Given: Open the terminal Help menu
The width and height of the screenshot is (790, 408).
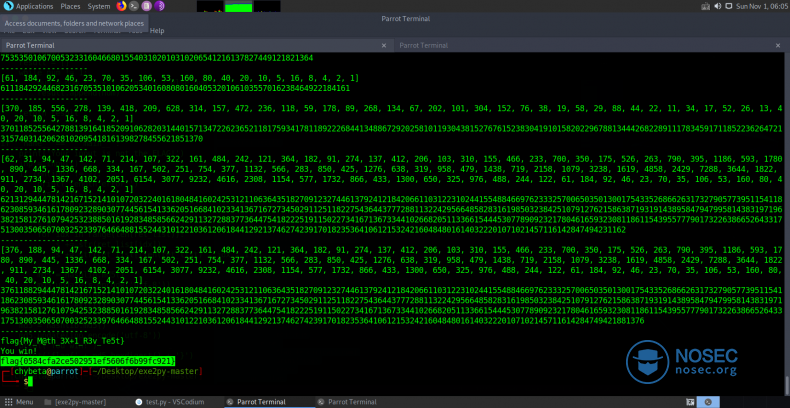Looking at the screenshot, I should pos(156,31).
